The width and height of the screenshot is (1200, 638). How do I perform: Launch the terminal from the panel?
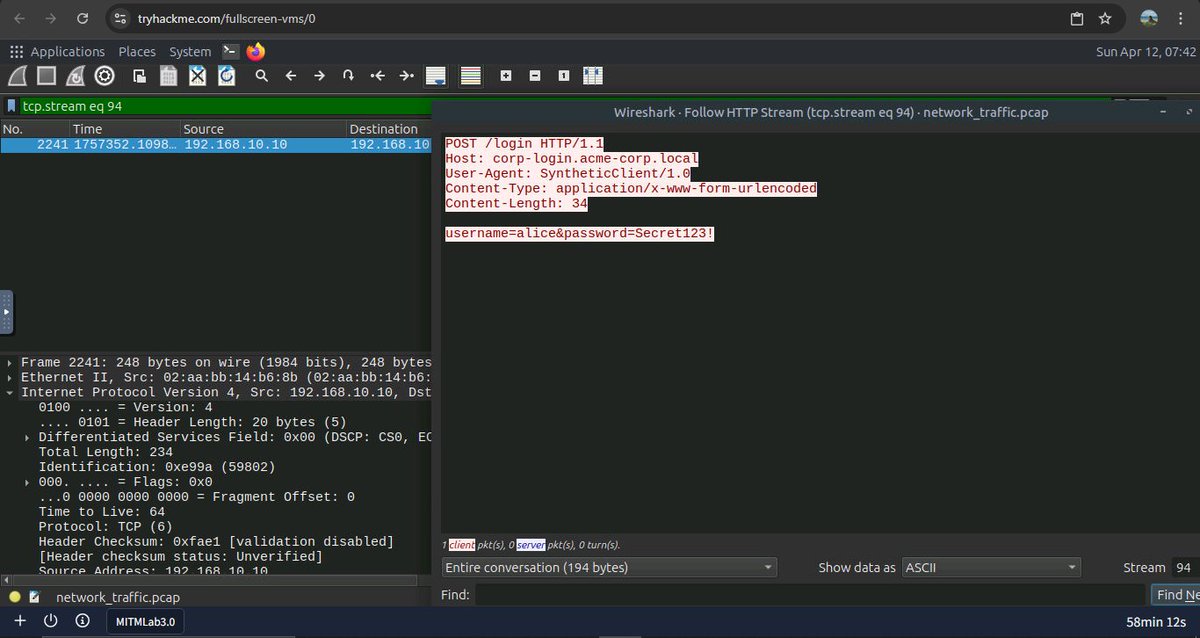230,51
